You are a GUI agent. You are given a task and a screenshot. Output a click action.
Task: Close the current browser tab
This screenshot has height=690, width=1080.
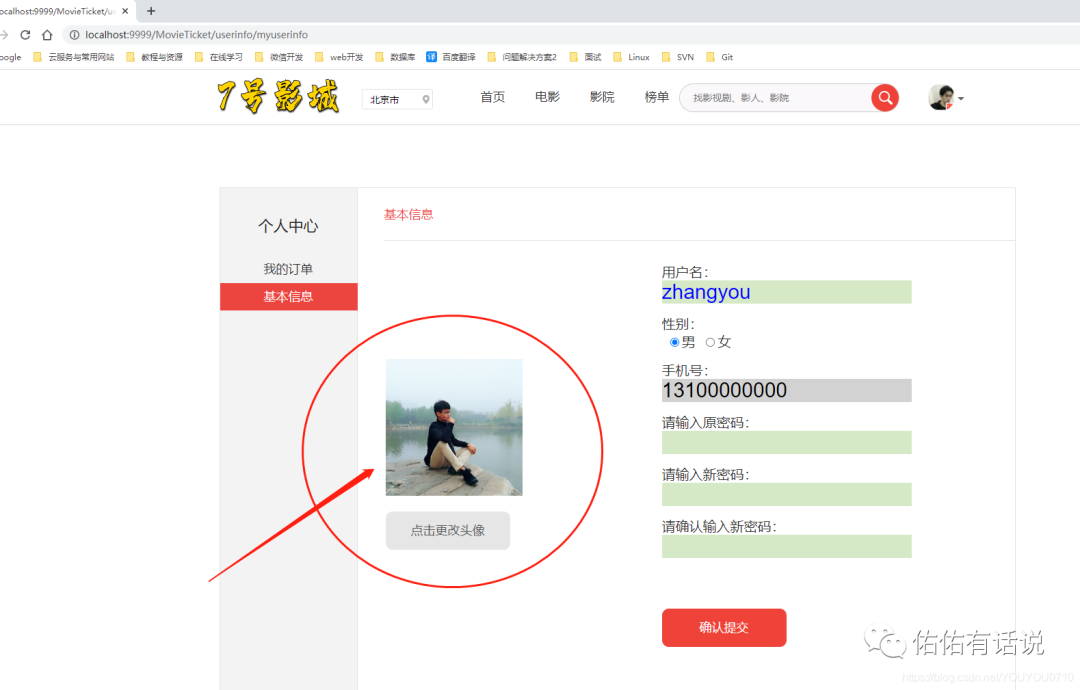click(125, 11)
